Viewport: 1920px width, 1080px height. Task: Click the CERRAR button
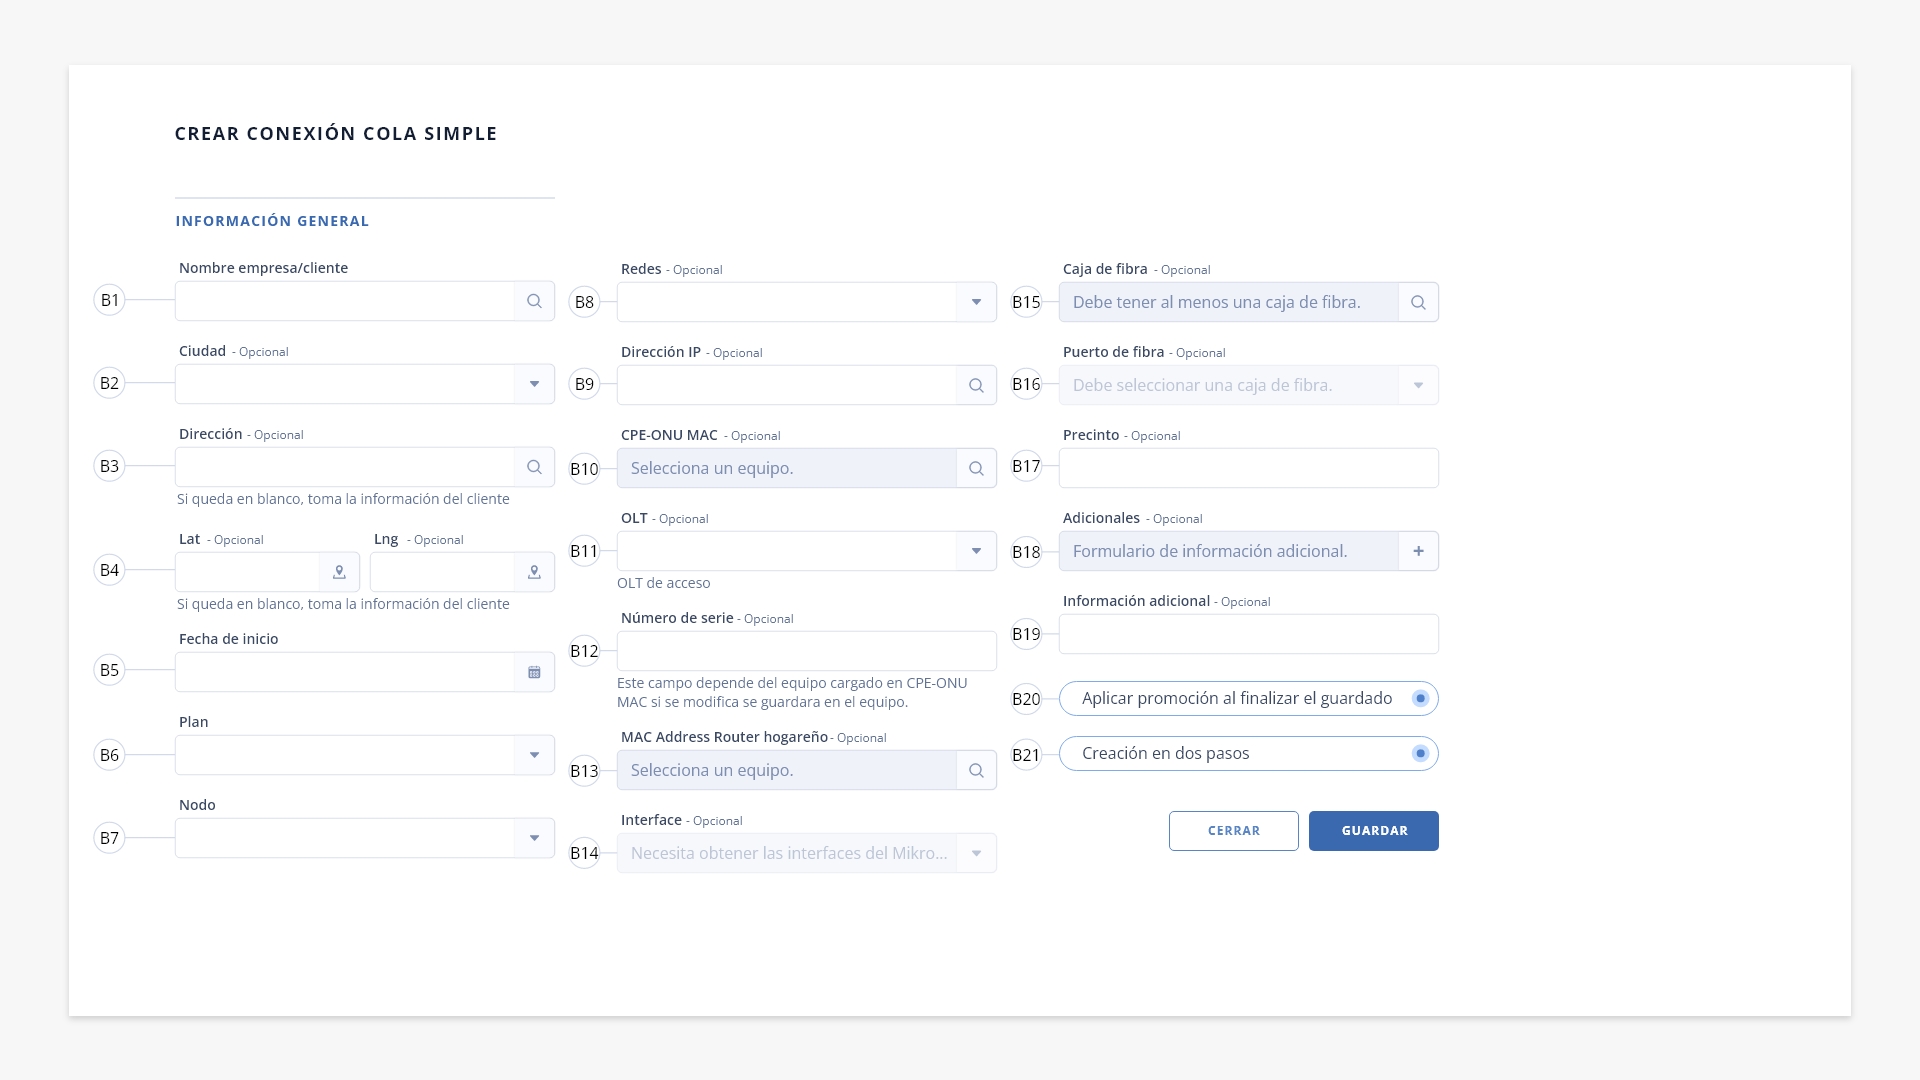[x=1234, y=831]
